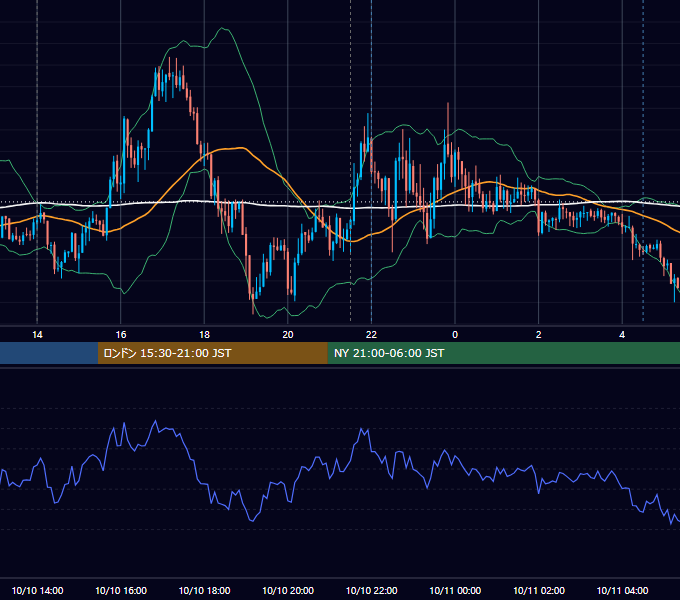The height and width of the screenshot is (600, 680).
Task: Click the 4 hour label on chart axis
Action: (622, 335)
